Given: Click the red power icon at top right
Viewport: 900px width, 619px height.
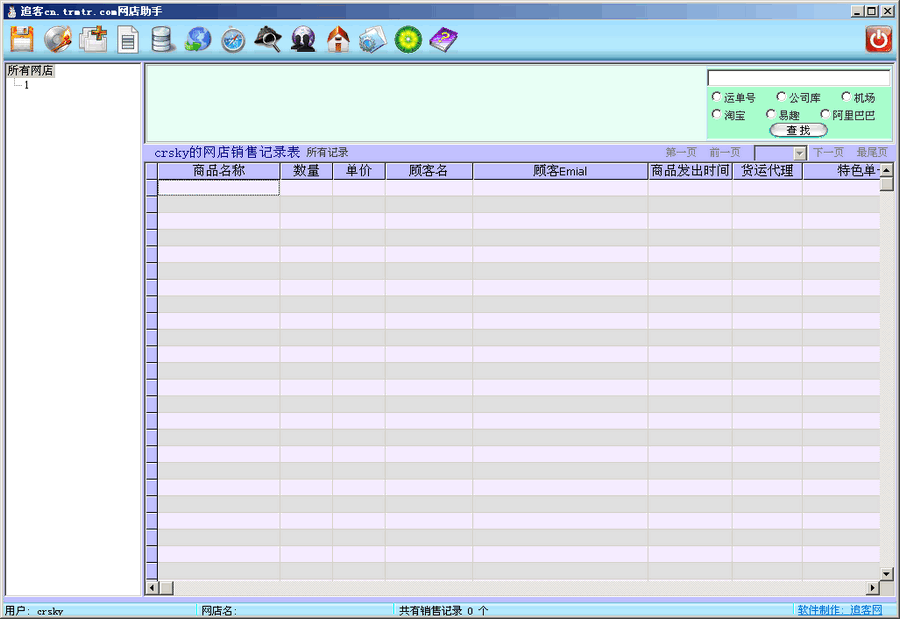Looking at the screenshot, I should (877, 38).
